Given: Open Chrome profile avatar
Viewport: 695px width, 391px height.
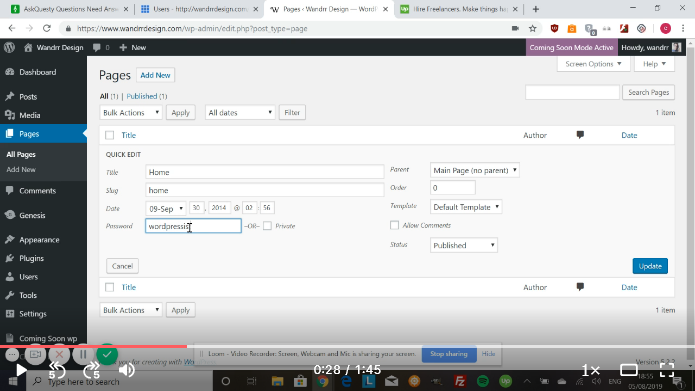Looking at the screenshot, I should (665, 28).
